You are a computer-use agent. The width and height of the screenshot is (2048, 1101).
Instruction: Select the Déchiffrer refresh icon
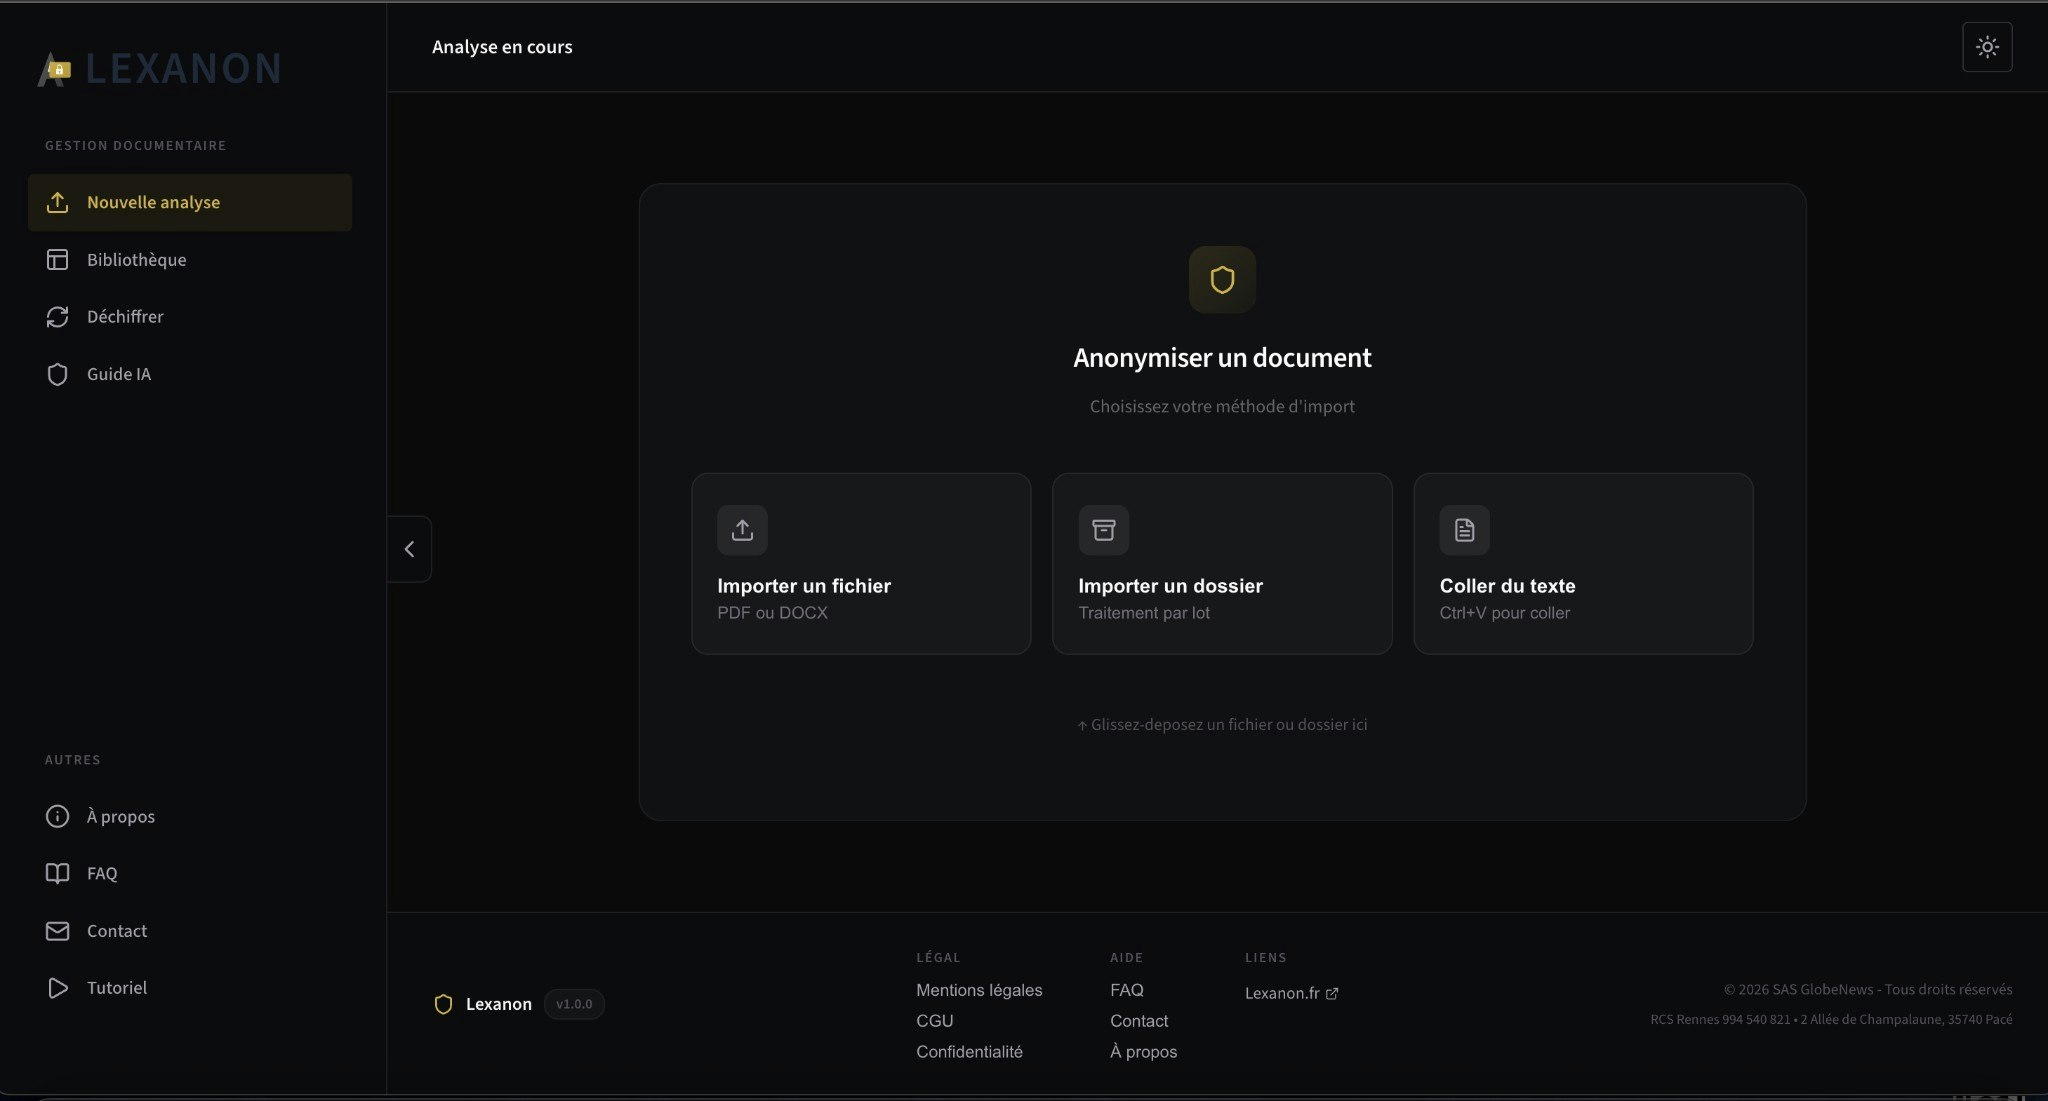pyautogui.click(x=58, y=316)
